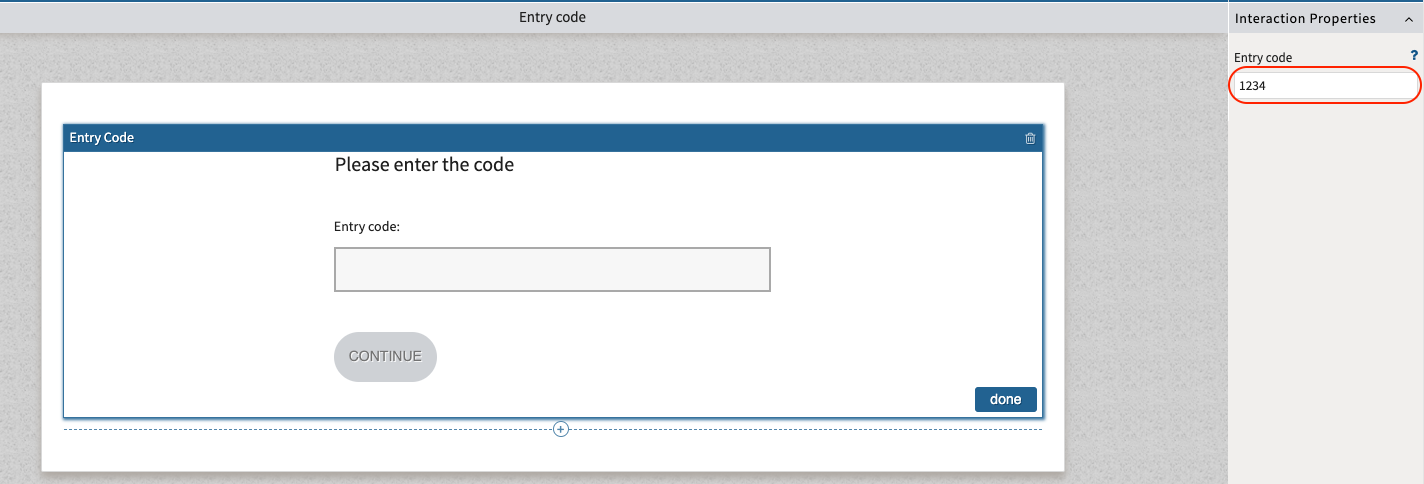
Task: Click the Entry code label in properties panel
Action: 1263,58
